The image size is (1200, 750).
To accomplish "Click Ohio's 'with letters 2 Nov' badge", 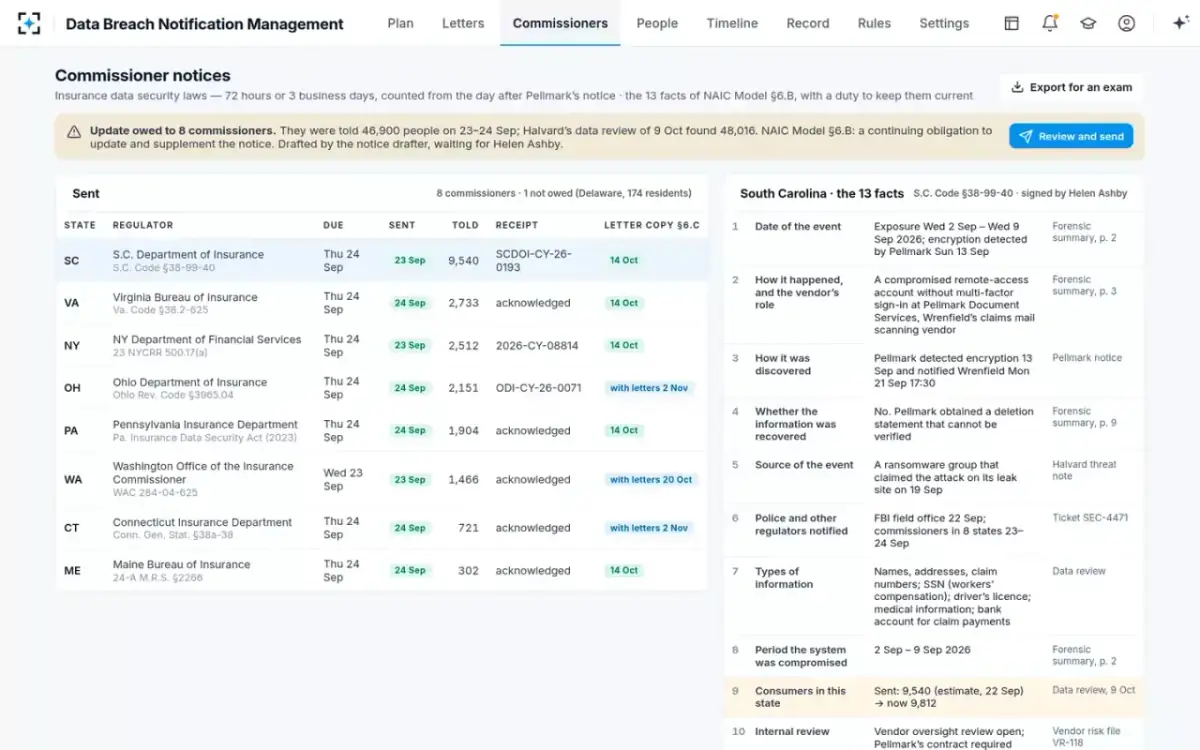I will click(x=649, y=388).
